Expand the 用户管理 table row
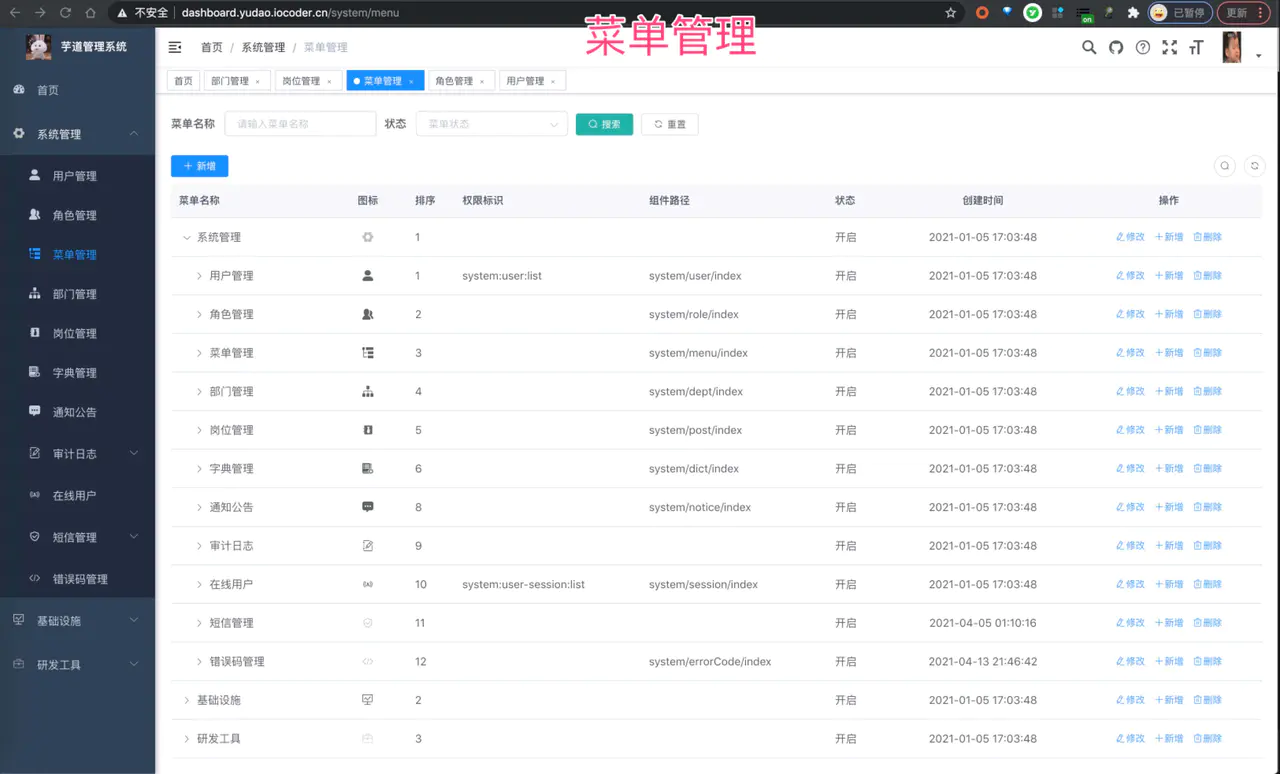This screenshot has width=1280, height=774. [199, 276]
